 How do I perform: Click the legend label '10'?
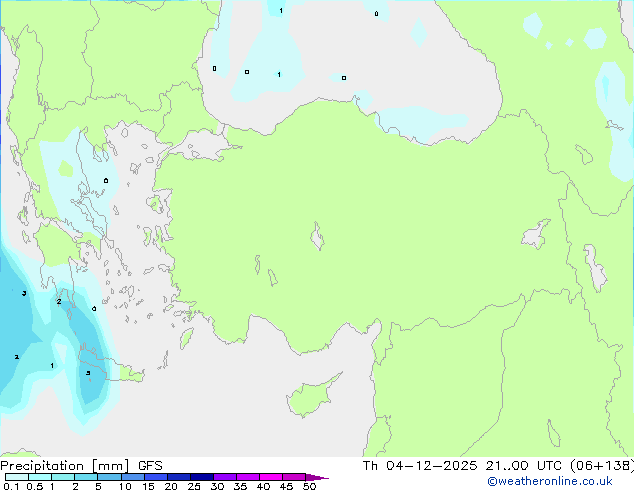click(x=125, y=486)
